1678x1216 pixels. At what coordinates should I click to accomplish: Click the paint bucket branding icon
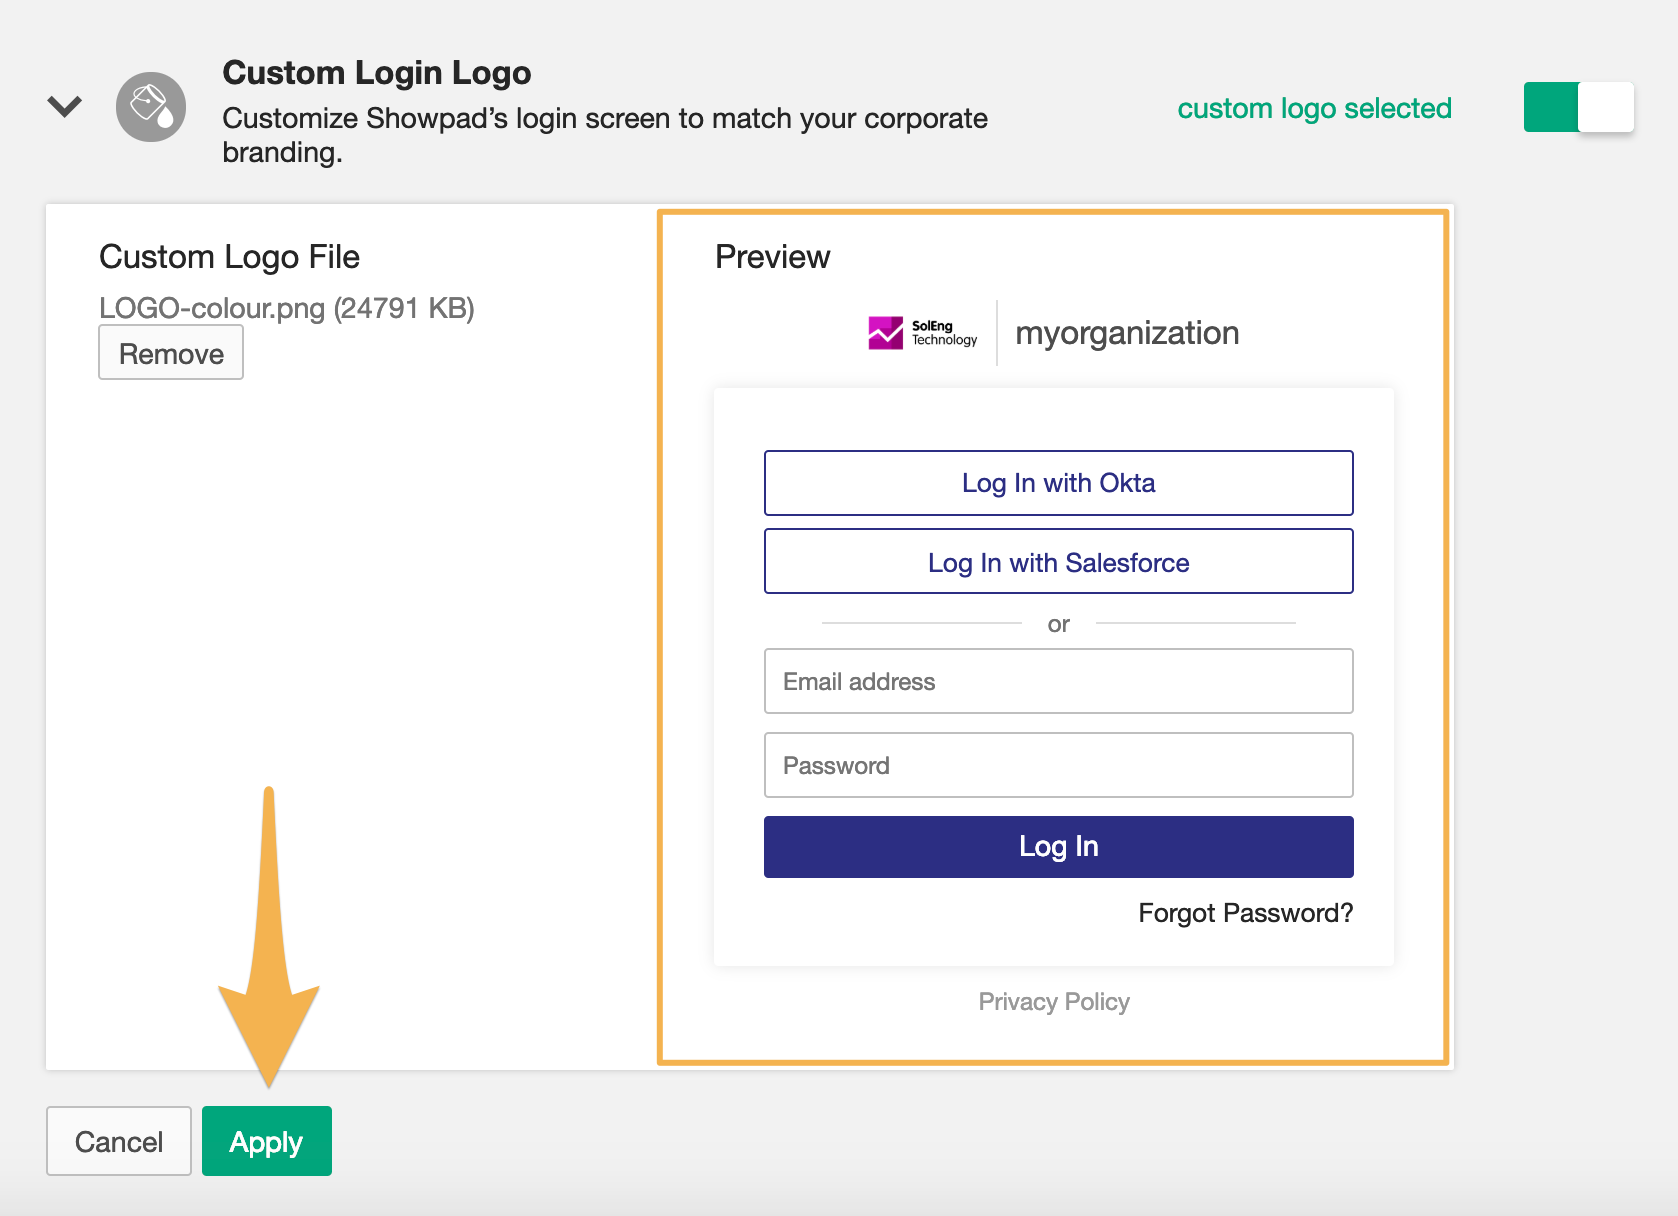151,107
